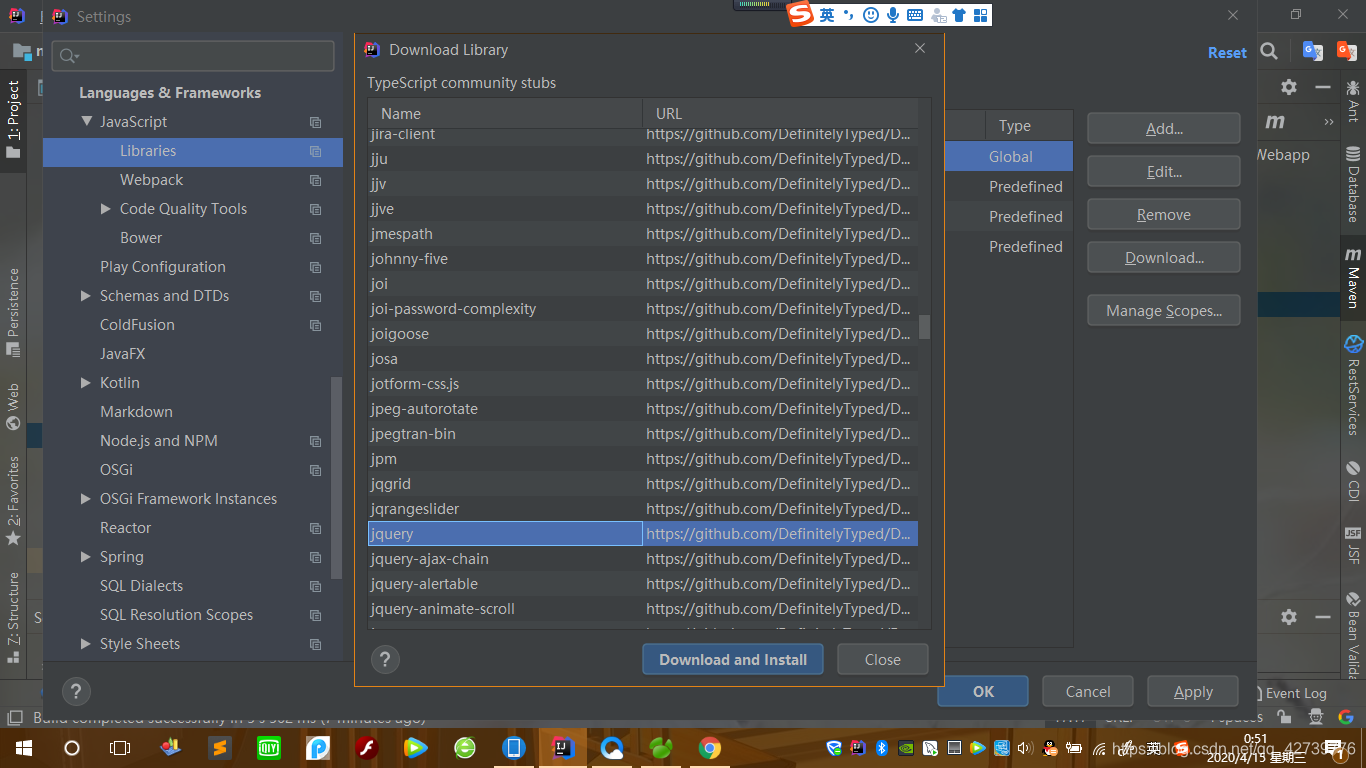Click Apply in Settings dialog

(1193, 691)
